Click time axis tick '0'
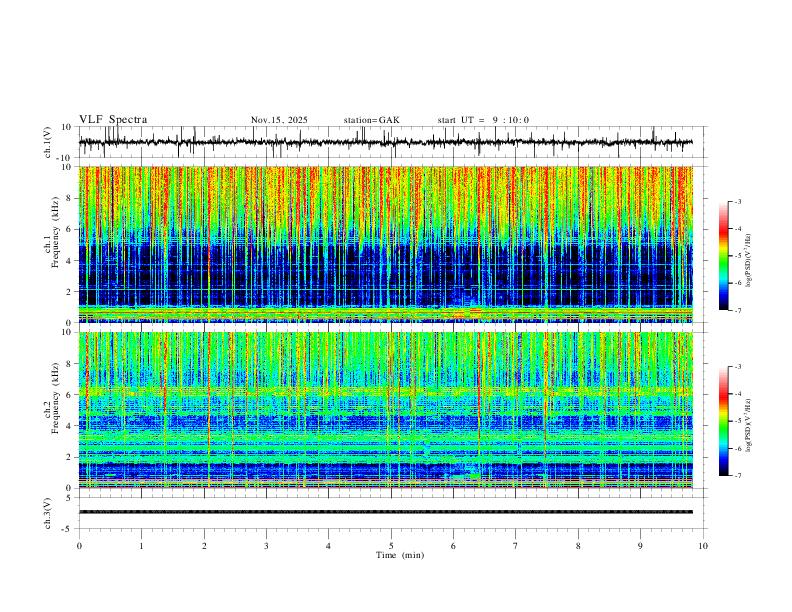The width and height of the screenshot is (792, 612). point(79,546)
